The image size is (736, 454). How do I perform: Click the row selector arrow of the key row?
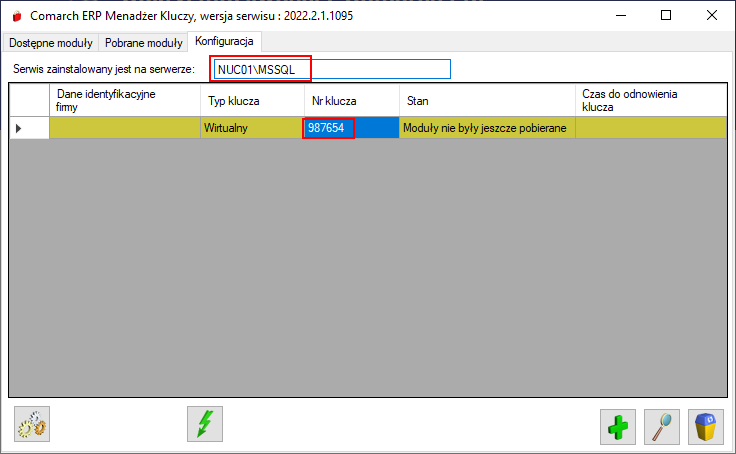(x=29, y=128)
